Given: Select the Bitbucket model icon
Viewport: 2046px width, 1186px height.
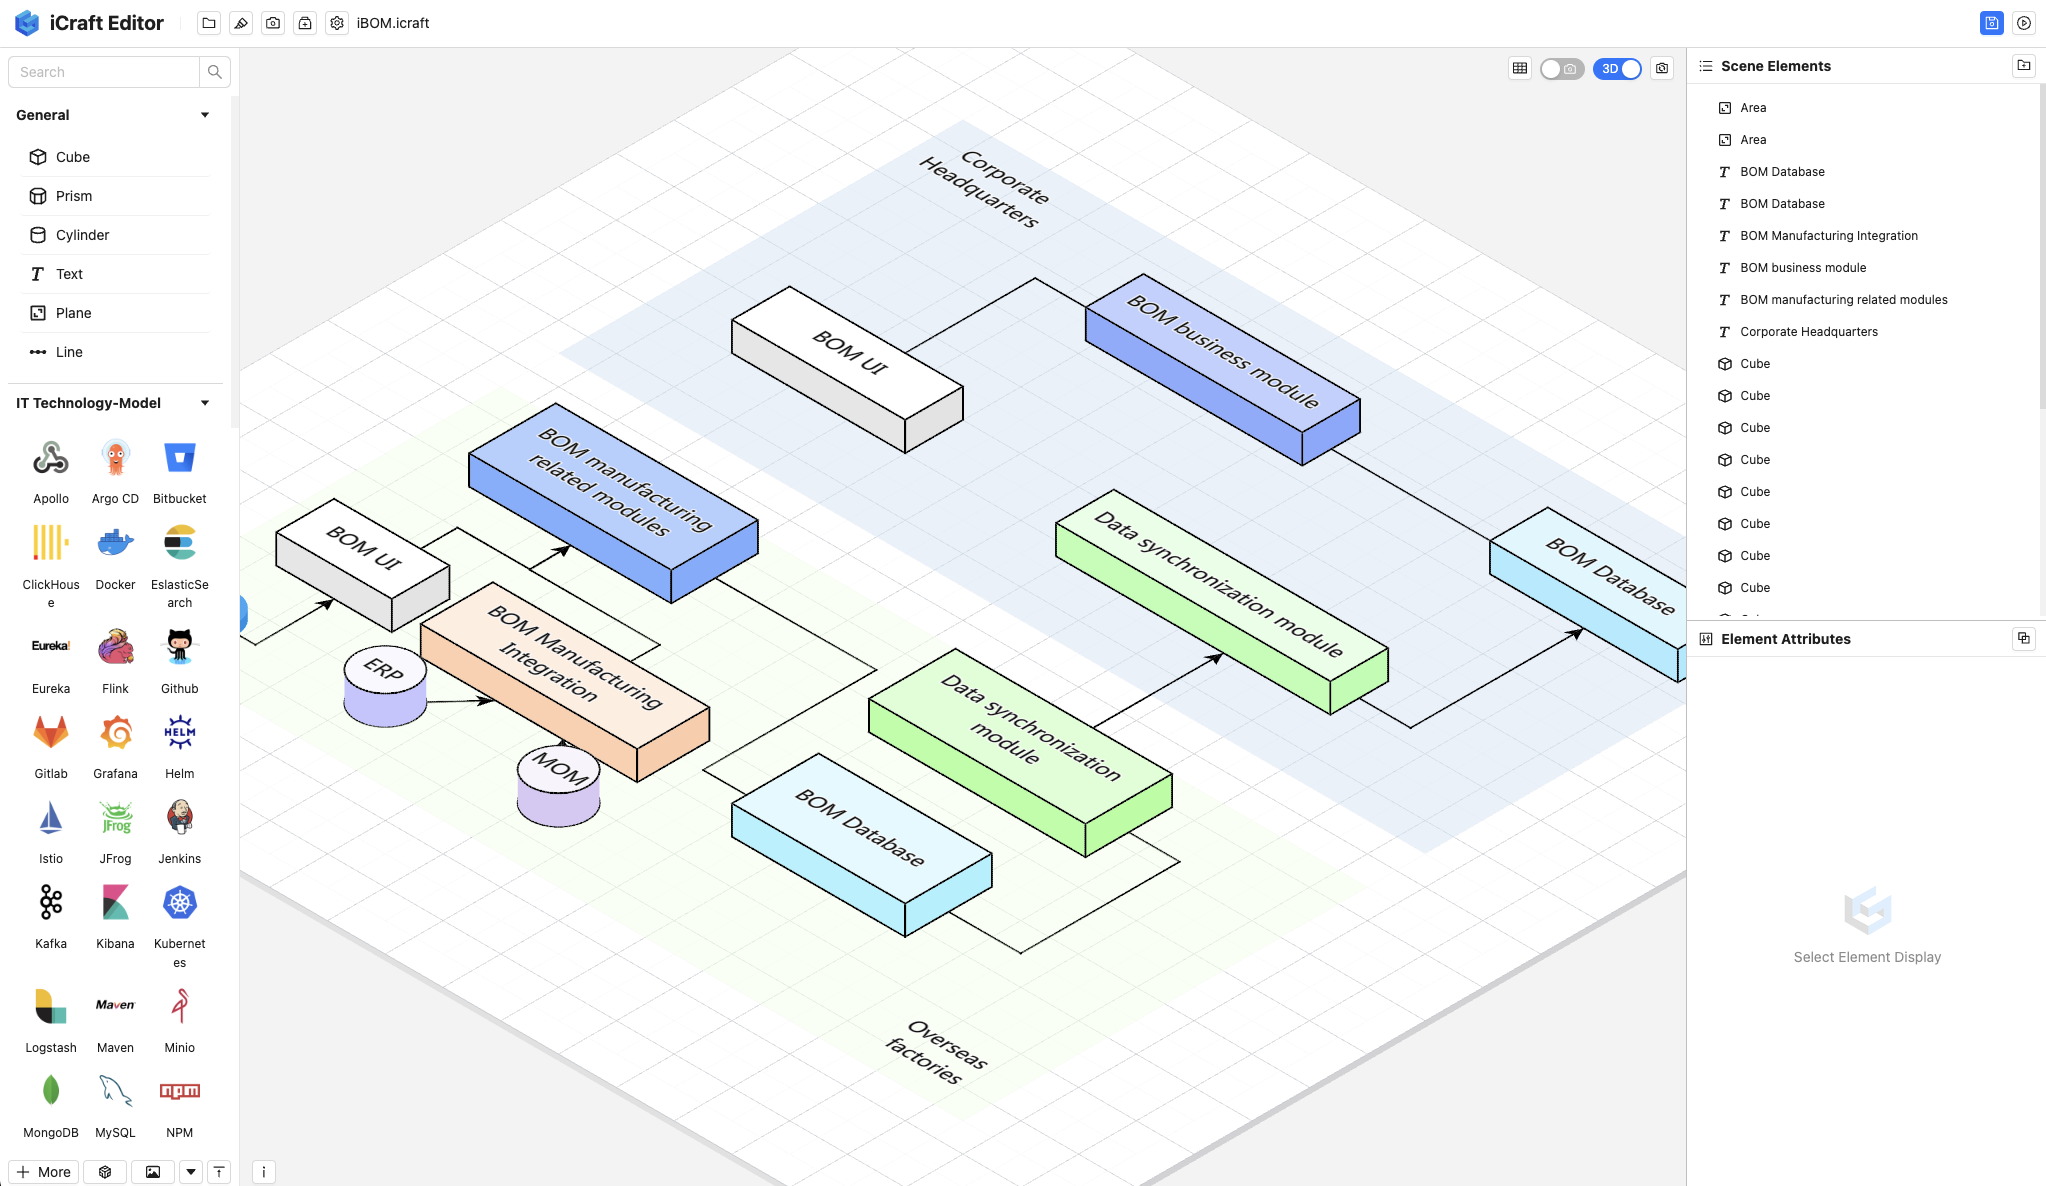Looking at the screenshot, I should (180, 459).
